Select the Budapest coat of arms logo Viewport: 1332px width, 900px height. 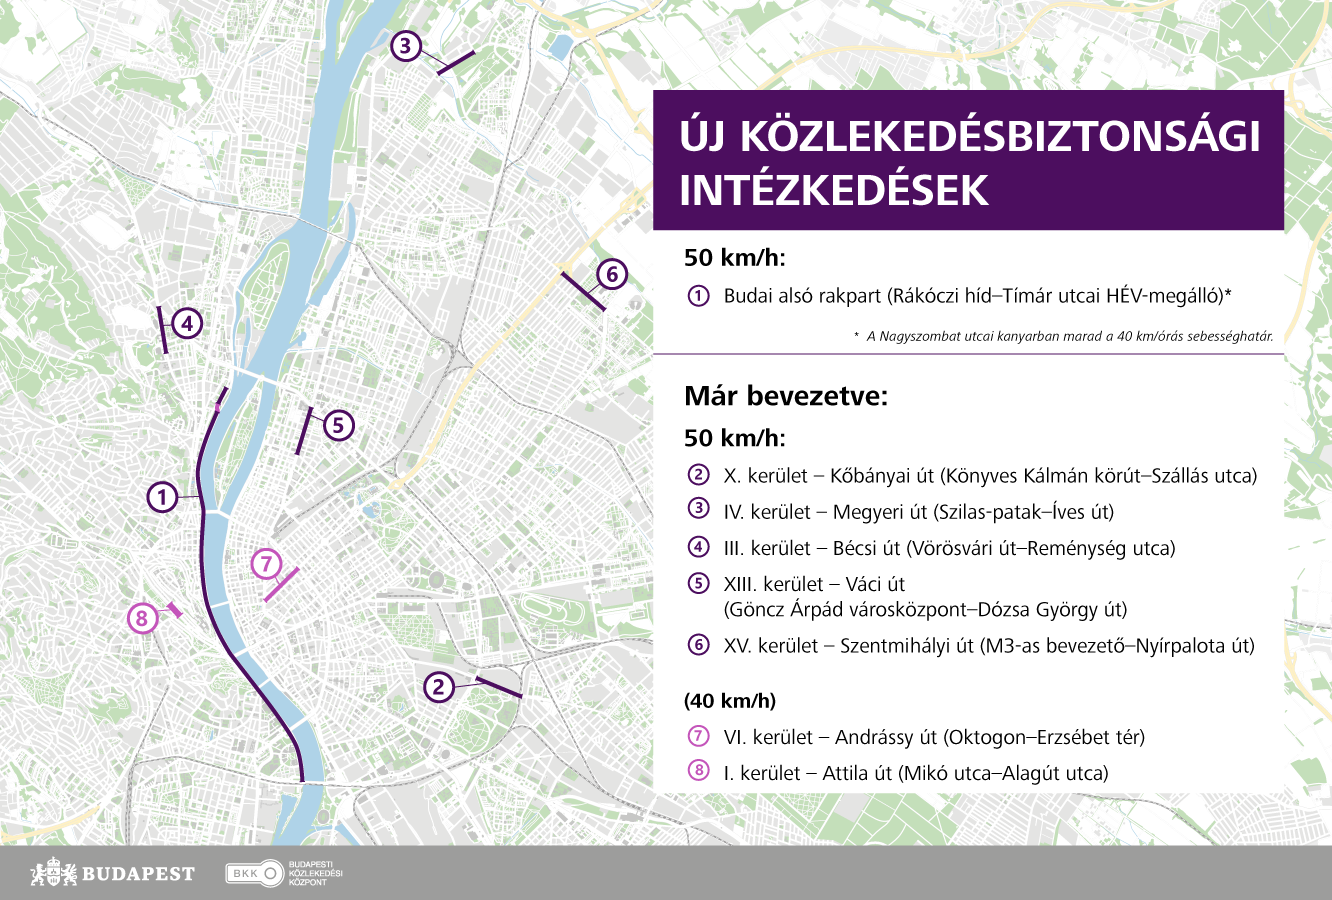point(55,873)
